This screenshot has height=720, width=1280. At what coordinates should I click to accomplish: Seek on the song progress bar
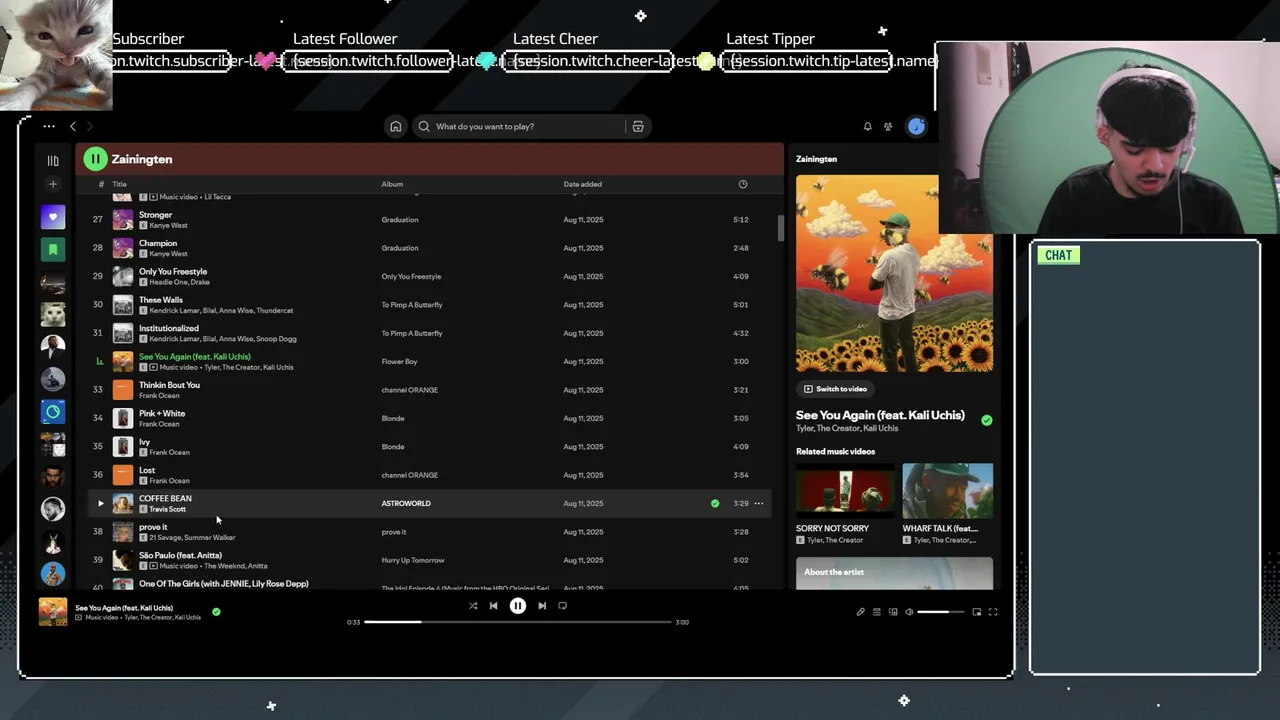pos(518,622)
